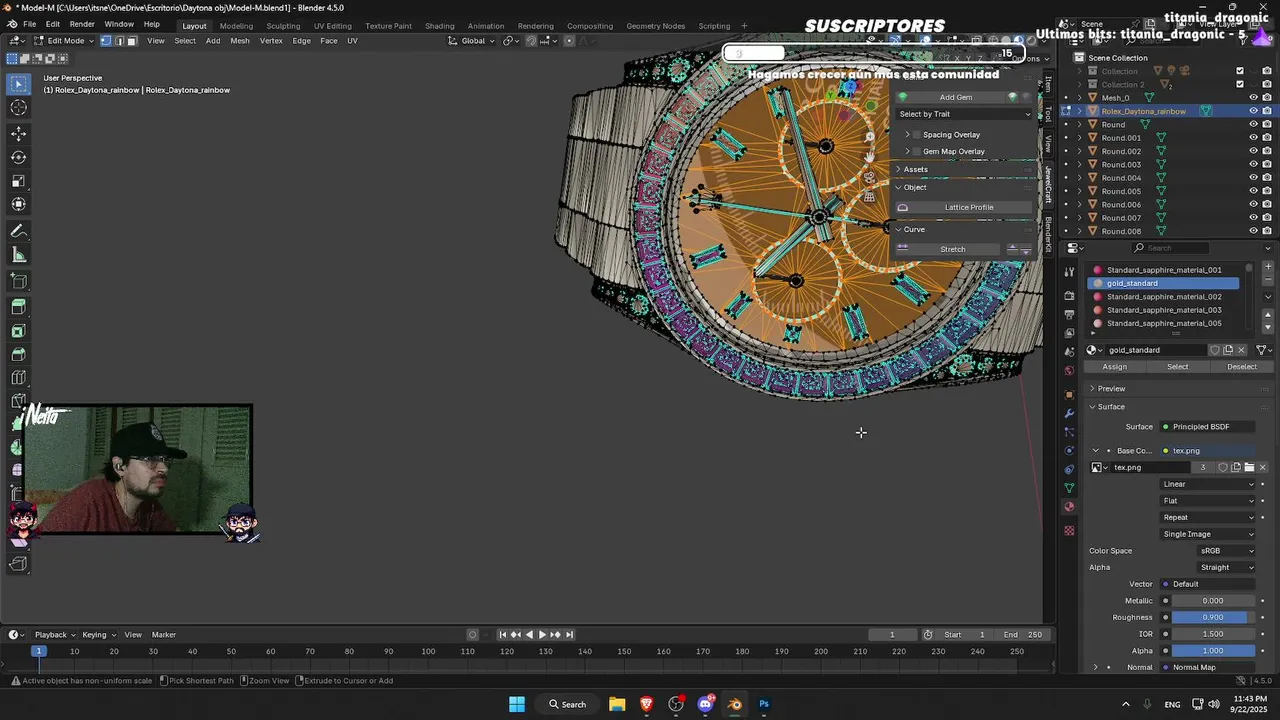
Task: Choose the Annotate tool
Action: click(x=18, y=231)
